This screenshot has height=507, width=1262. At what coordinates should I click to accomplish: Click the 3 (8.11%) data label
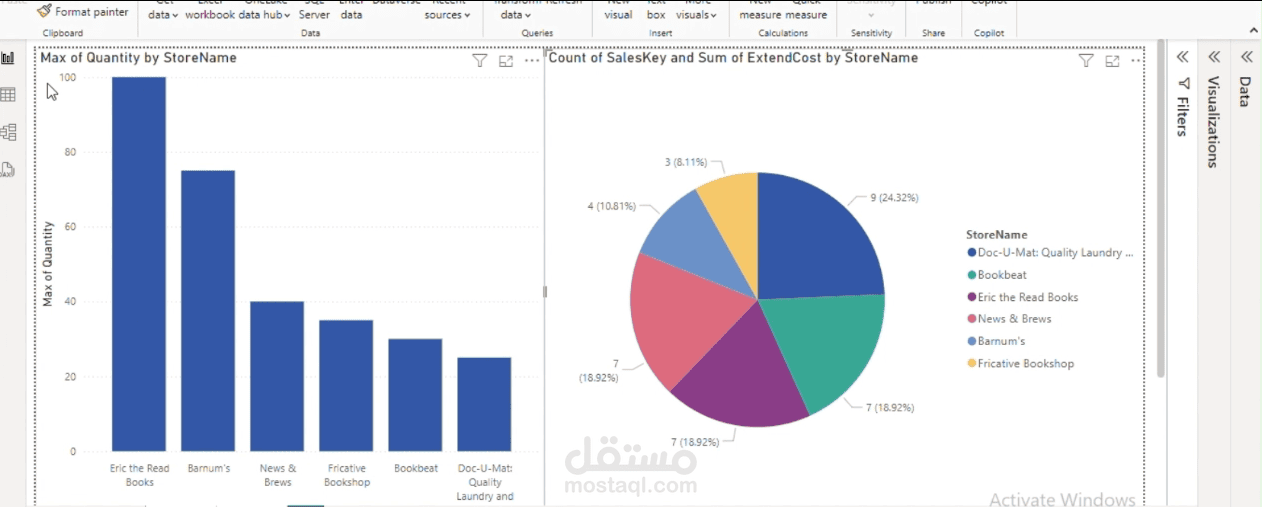(685, 161)
